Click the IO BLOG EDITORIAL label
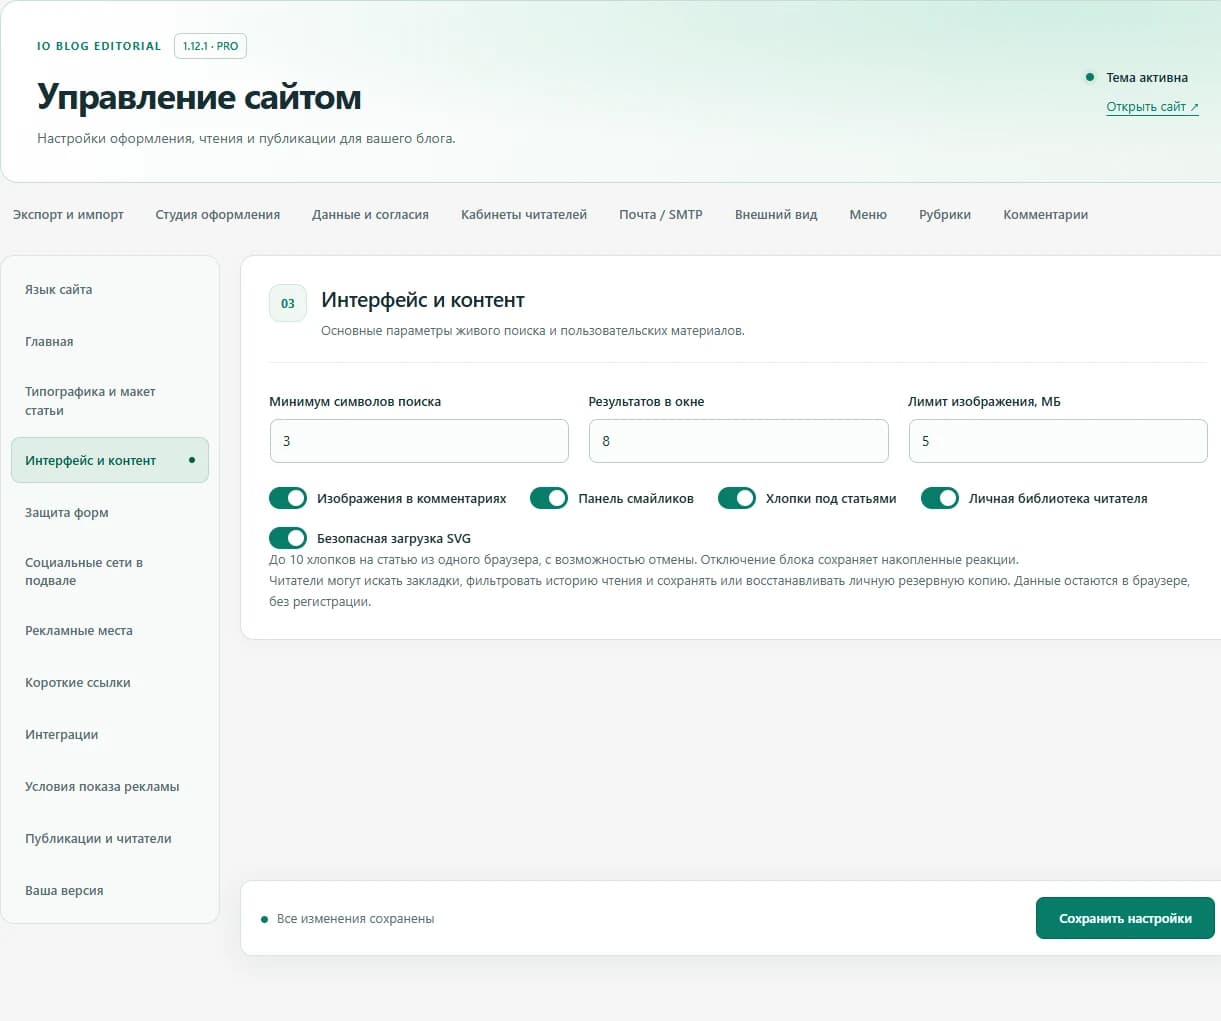Viewport: 1221px width, 1021px height. pos(99,46)
